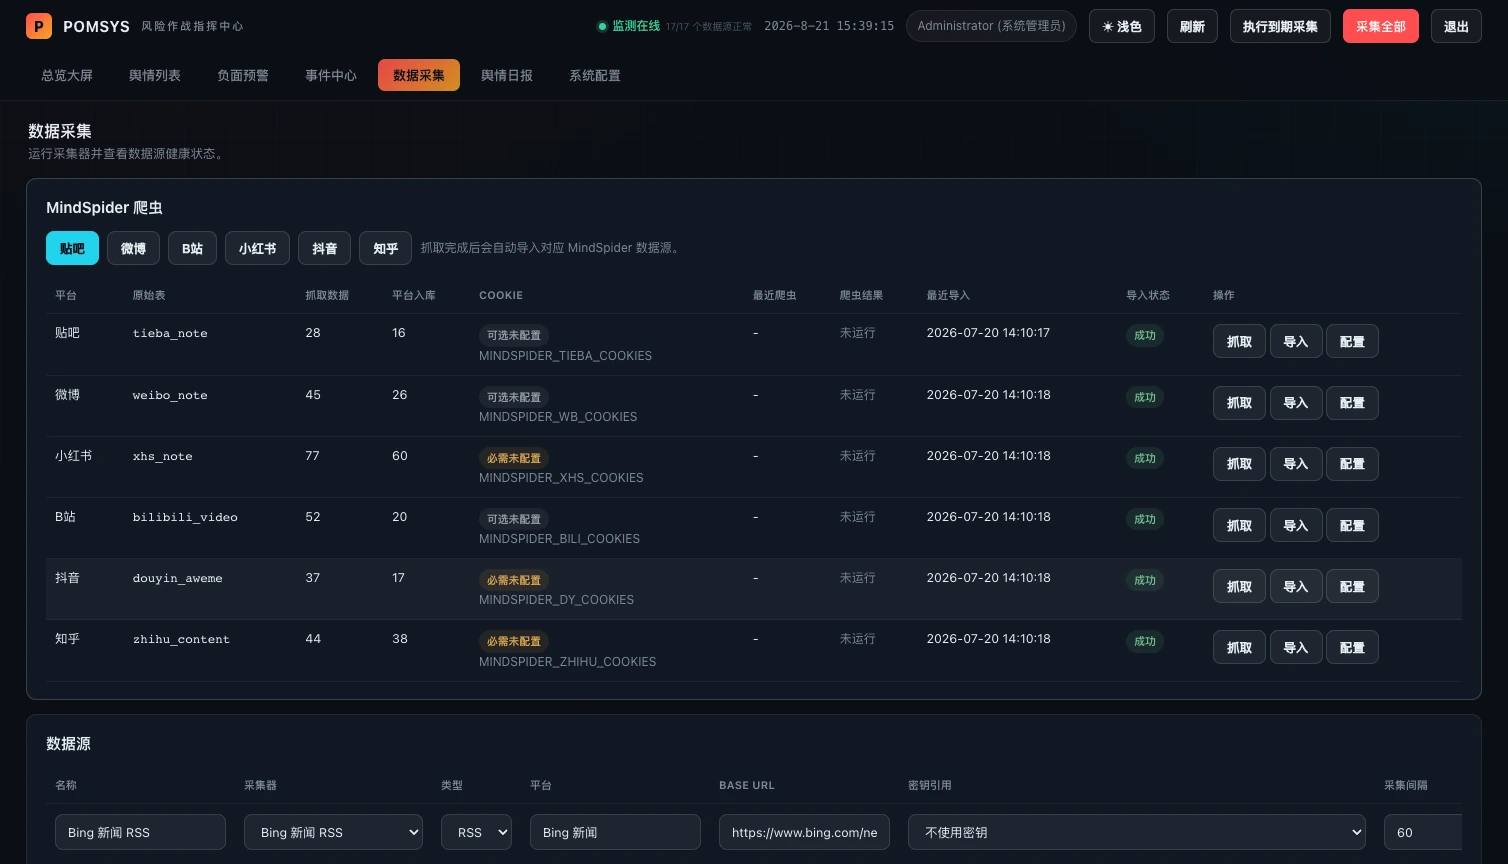Click 配置 in the zhihu_content row
The image size is (1508, 864).
pyautogui.click(x=1352, y=647)
